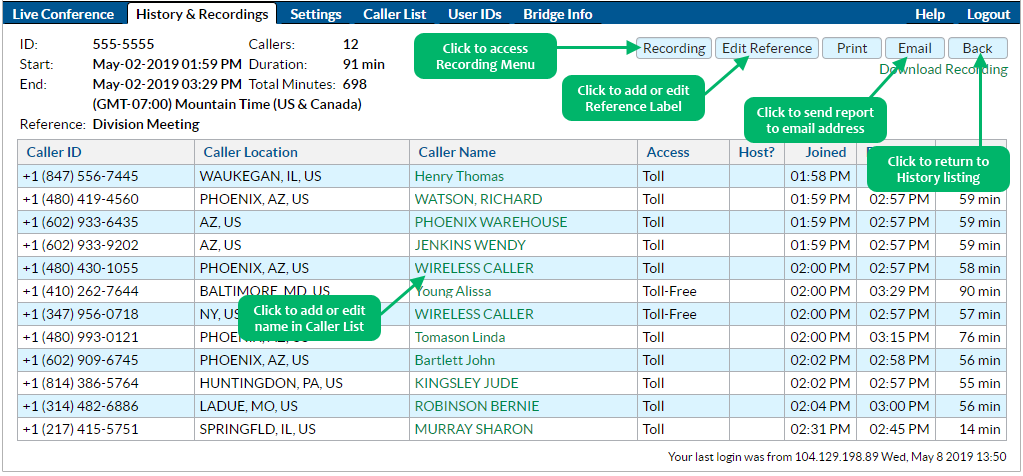Edit caller name Henry Thomas
This screenshot has height=476, width=1023.
tap(459, 176)
